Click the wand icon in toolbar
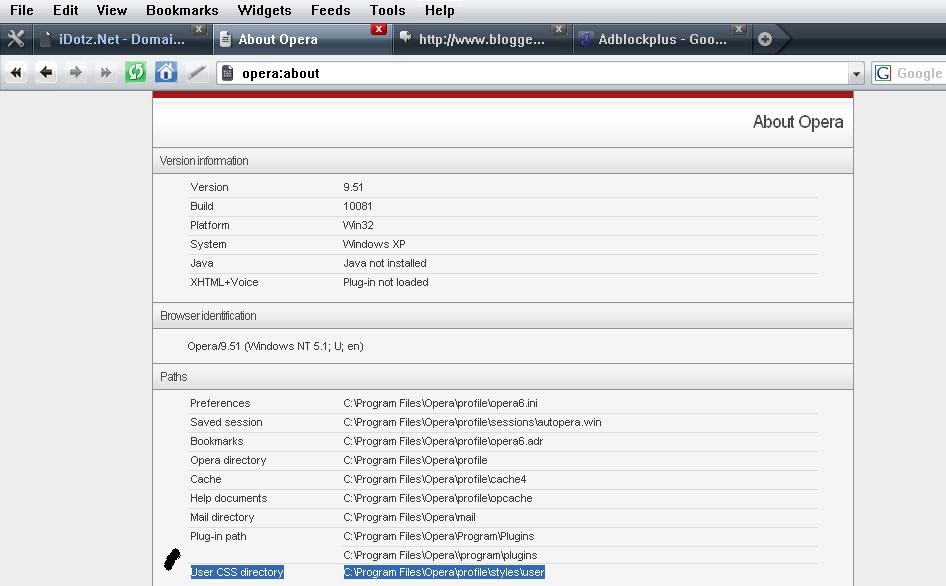The height and width of the screenshot is (586, 946). pyautogui.click(x=196, y=73)
